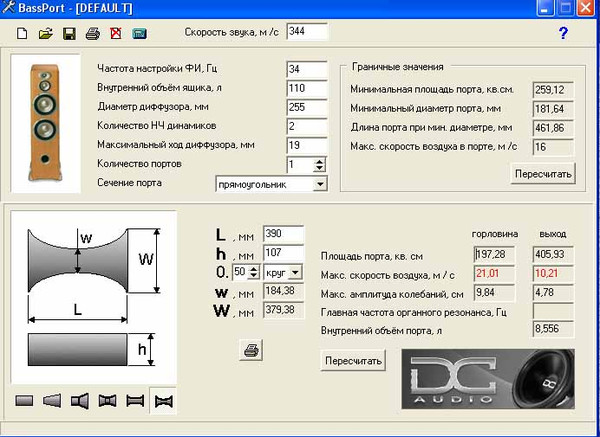Image resolution: width=600 pixels, height=437 pixels.
Task: Click the Скорость звука, м/с label
Action: pyautogui.click(x=232, y=32)
